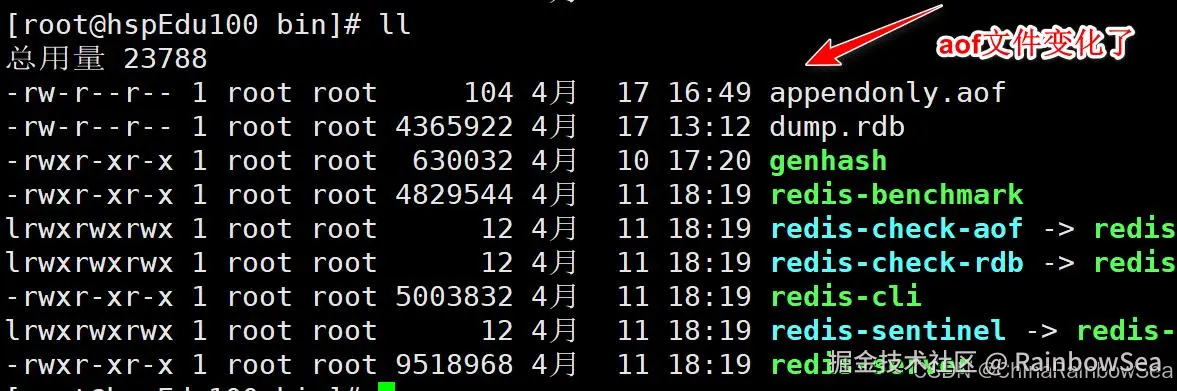Click day 10 in genhash row
Viewport: 1177px width, 391px height.
coord(633,161)
